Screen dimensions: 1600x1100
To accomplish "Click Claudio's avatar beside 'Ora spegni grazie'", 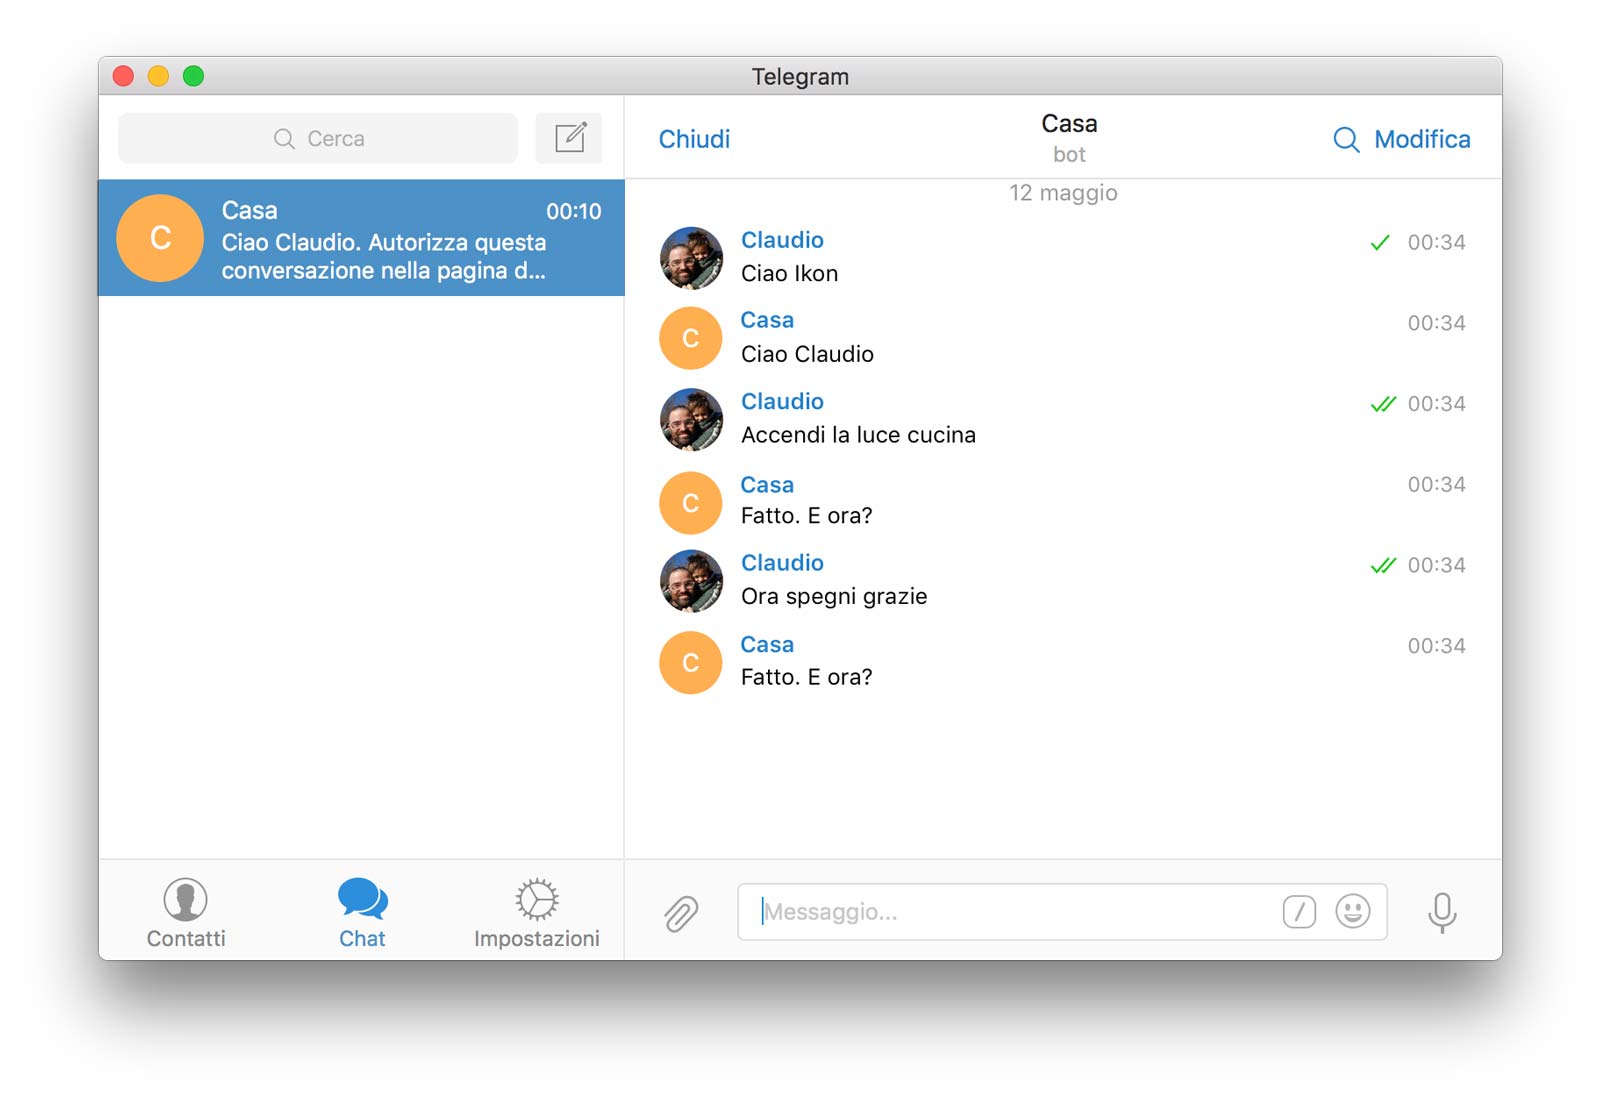I will [x=691, y=580].
